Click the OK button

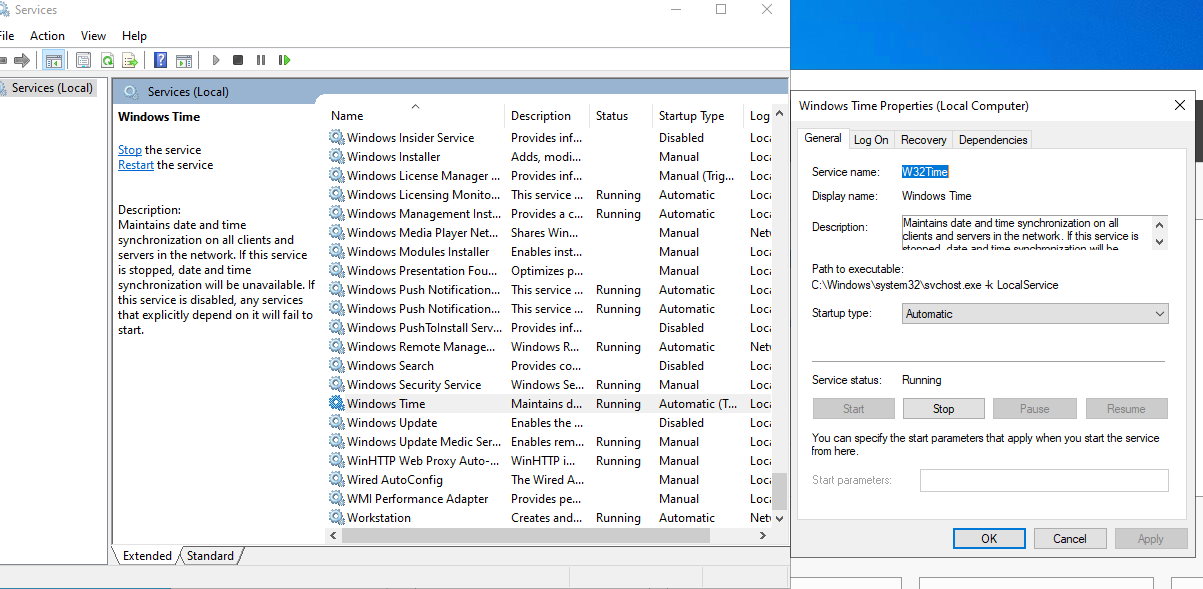989,538
